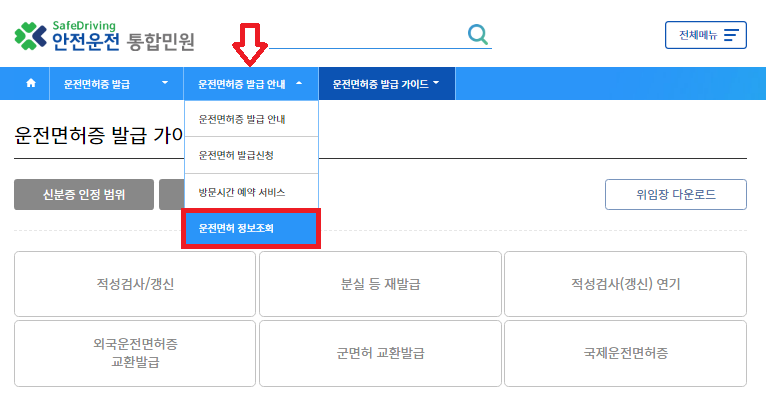Image resolution: width=766 pixels, height=408 pixels.
Task: Select 운전면허증 발급 안내 submenu item
Action: [x=251, y=119]
